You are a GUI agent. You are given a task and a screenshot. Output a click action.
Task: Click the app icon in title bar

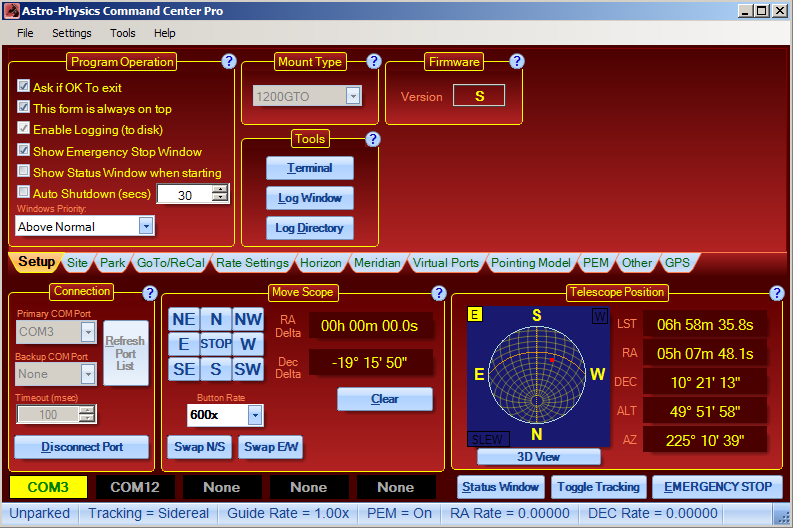11,11
